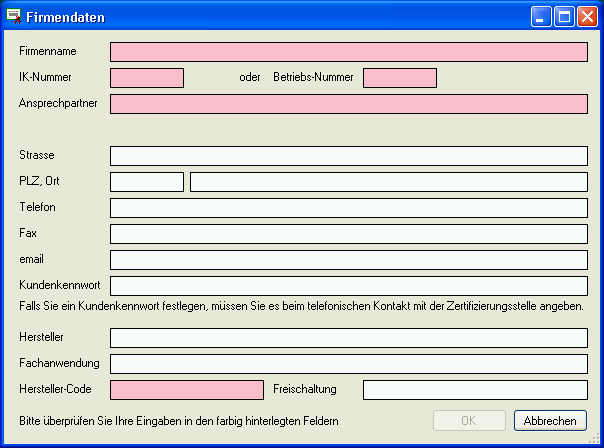Click the Ansprechpartner label
Viewport: 604px width, 448px height.
[58, 103]
